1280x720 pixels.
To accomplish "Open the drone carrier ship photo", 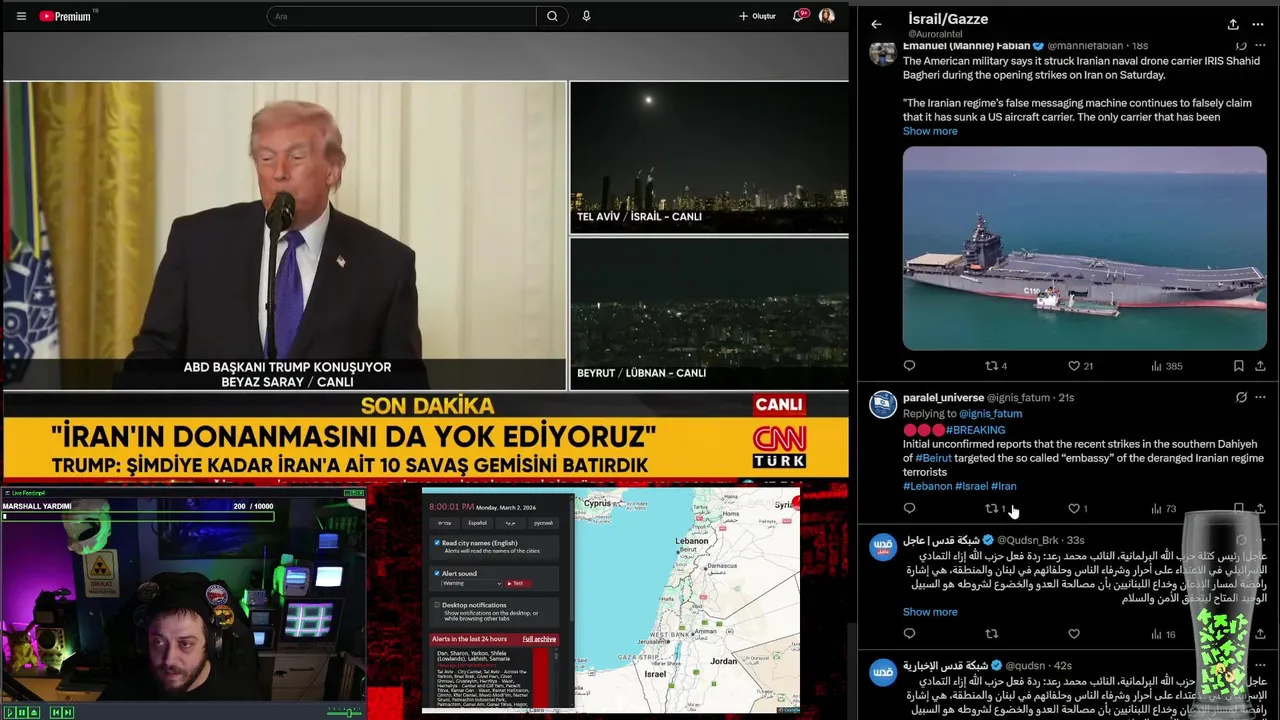I will (x=1084, y=248).
